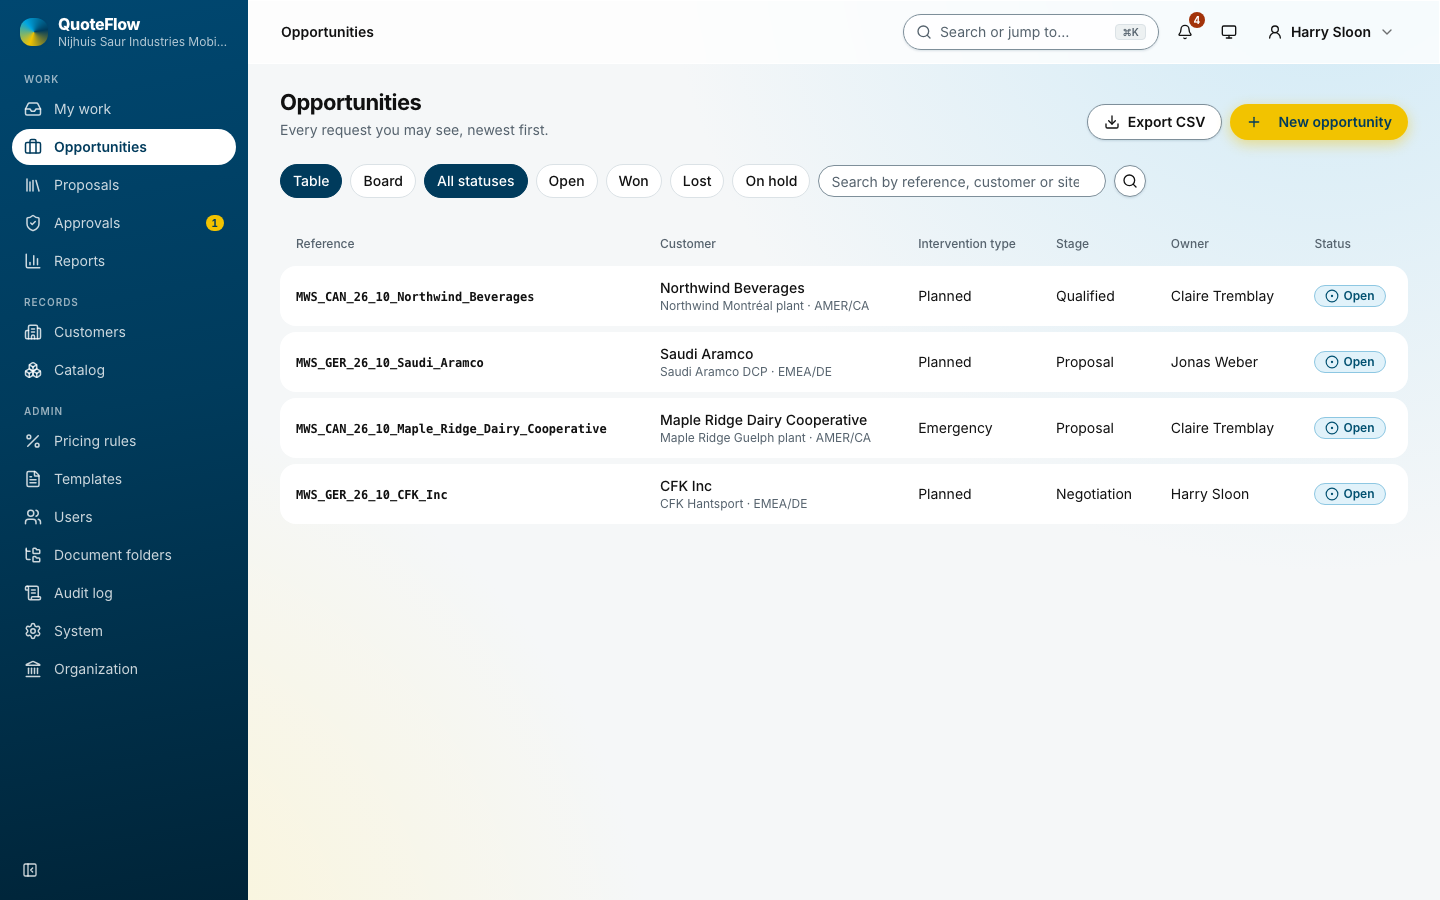Screen dimensions: 1440x900
Task: Click the Export CSV button
Action: coord(1154,122)
